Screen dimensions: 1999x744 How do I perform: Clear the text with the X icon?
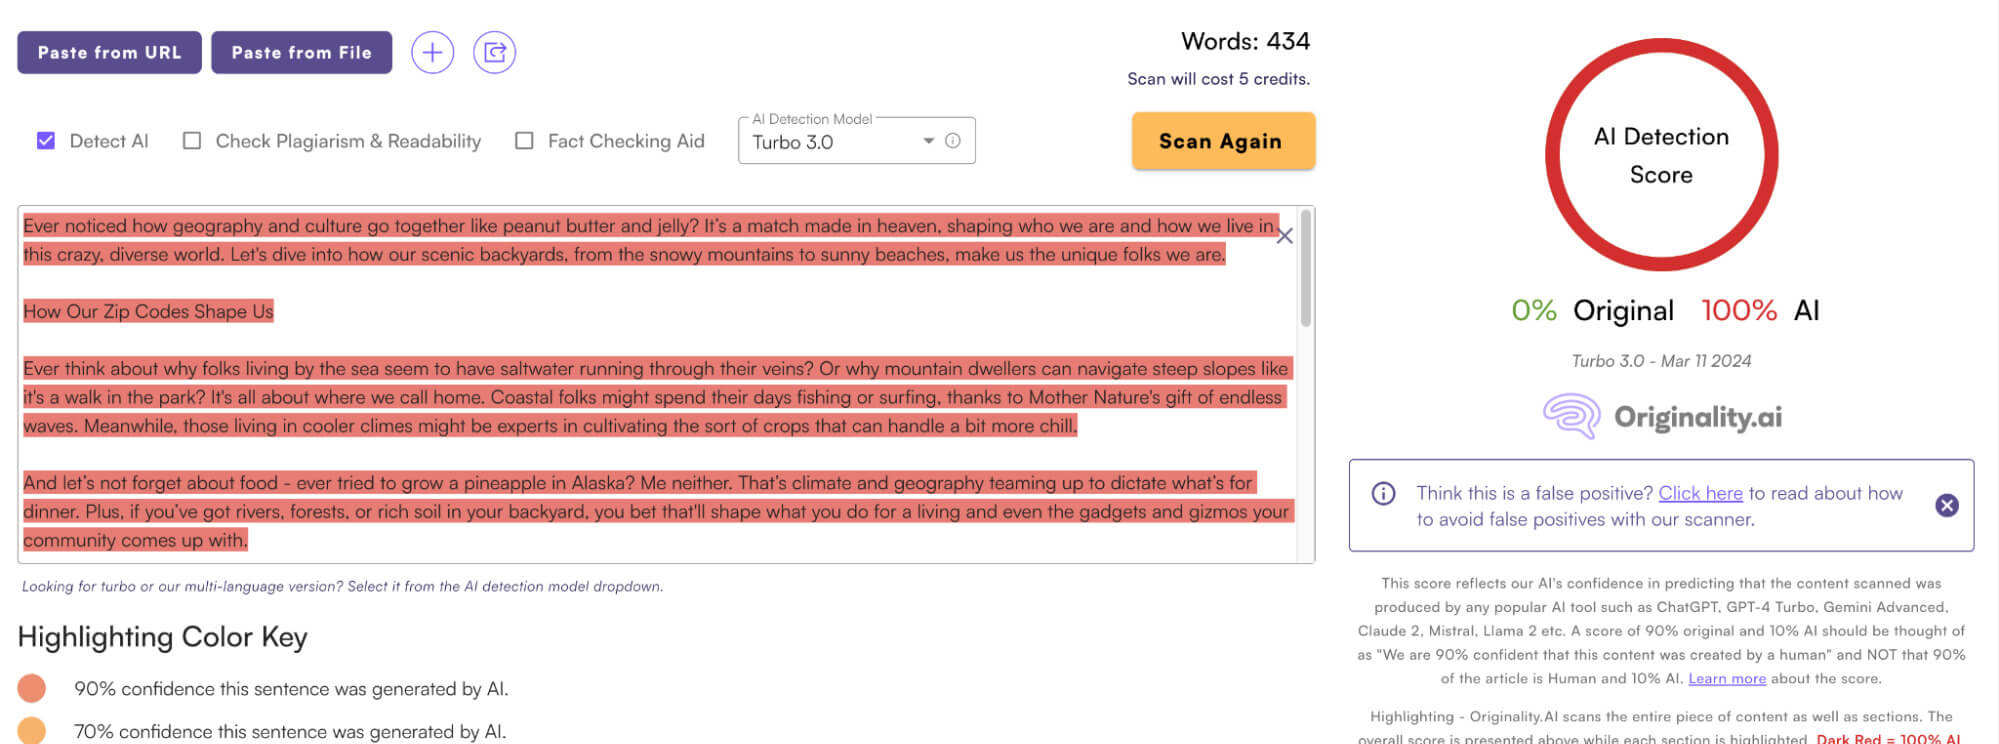[x=1285, y=236]
